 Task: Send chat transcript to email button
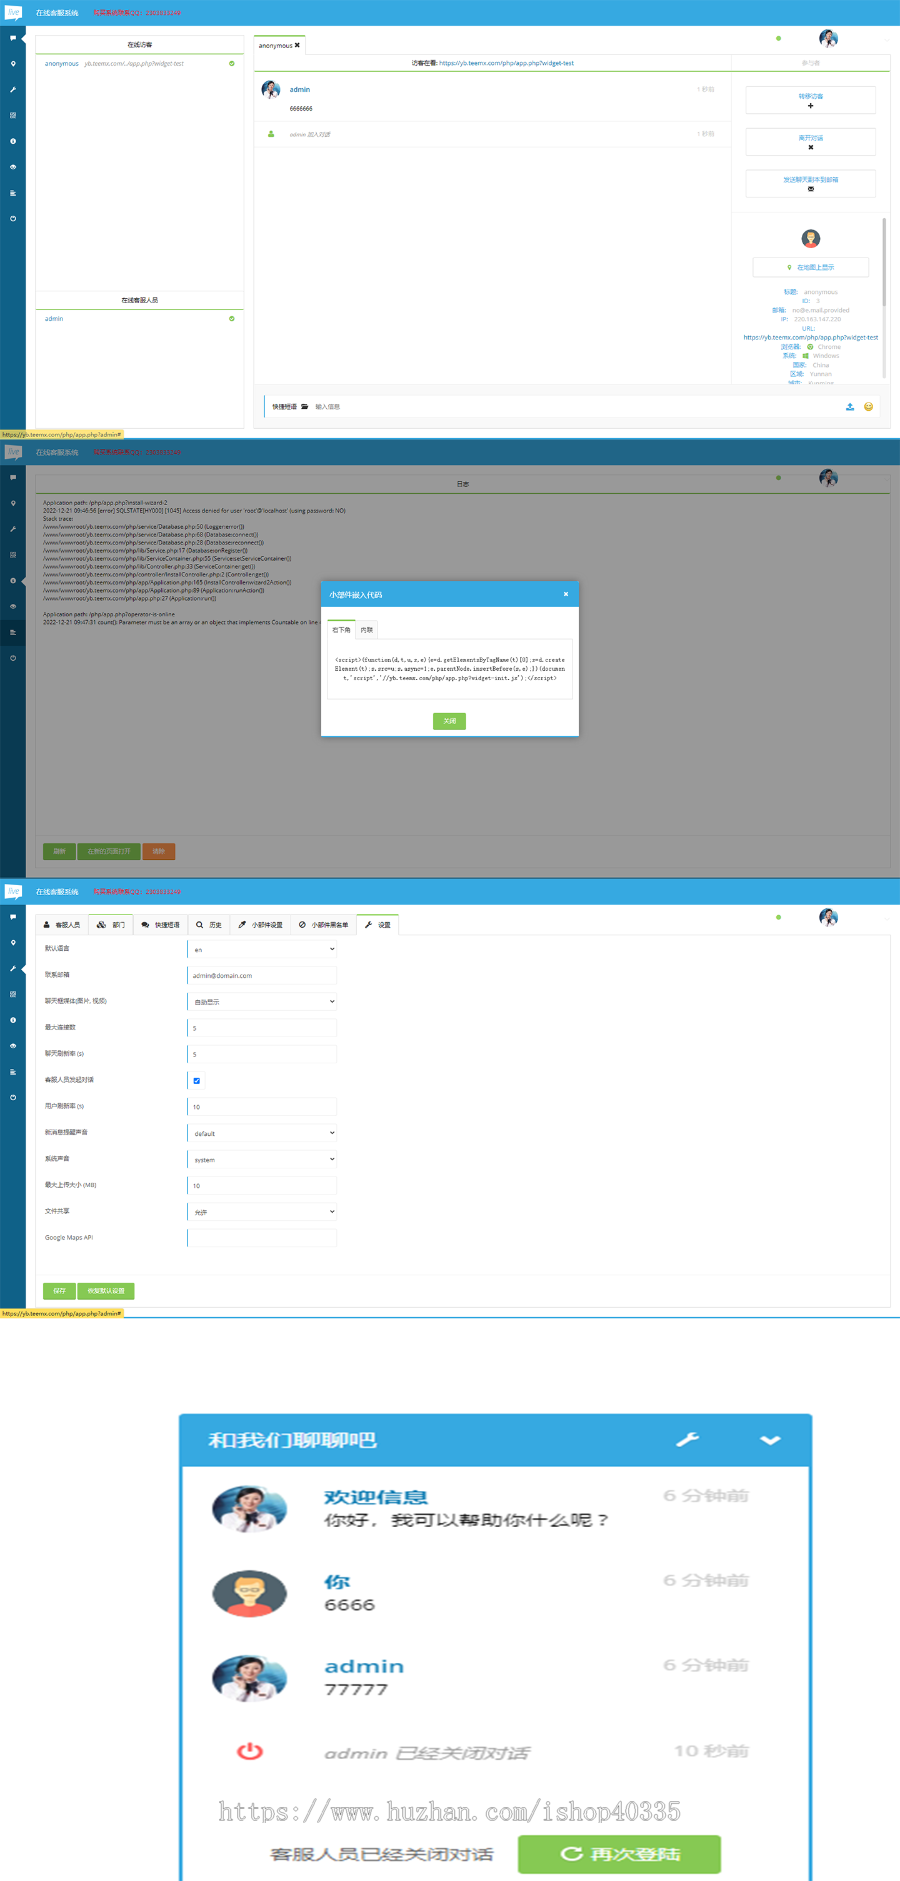tap(810, 184)
